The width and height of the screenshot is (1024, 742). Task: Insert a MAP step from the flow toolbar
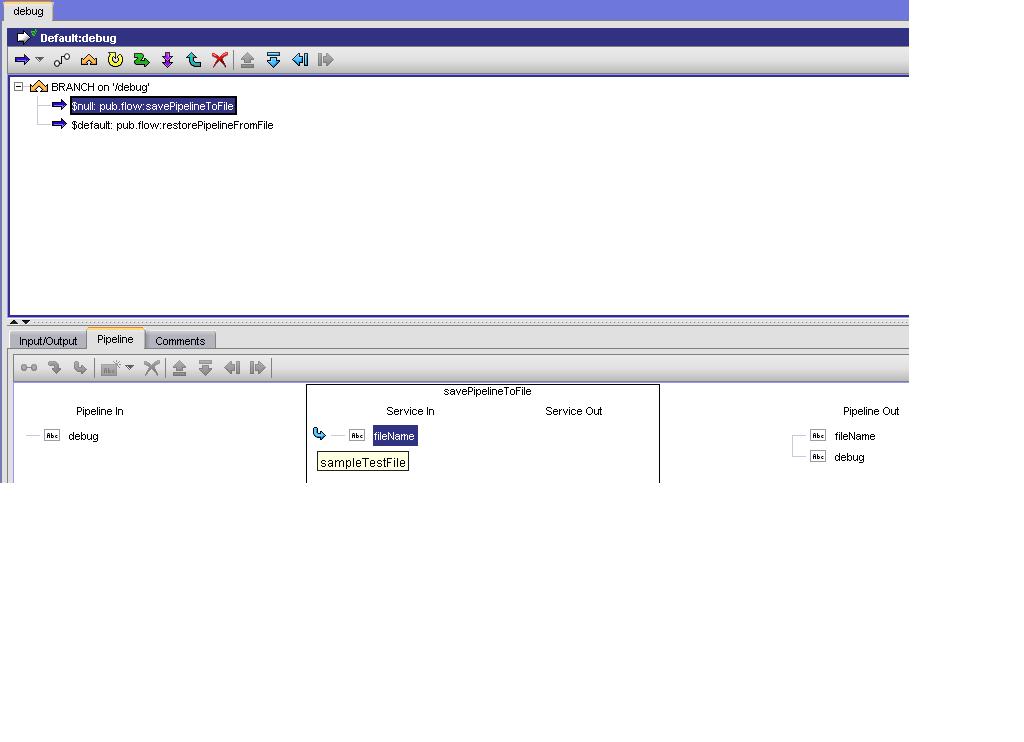[62, 60]
